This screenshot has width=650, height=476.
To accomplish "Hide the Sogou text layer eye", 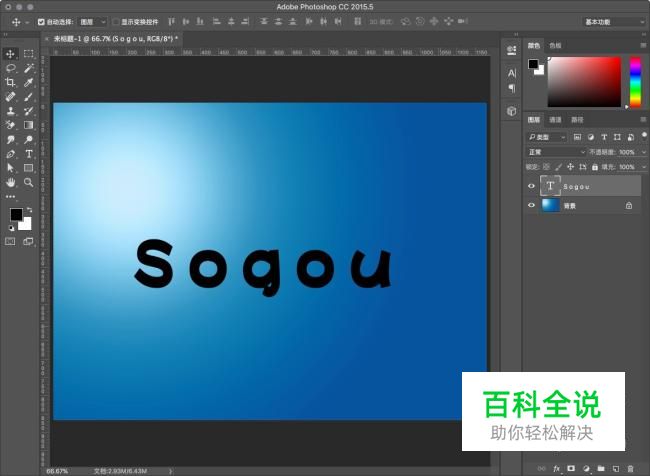I will [531, 186].
